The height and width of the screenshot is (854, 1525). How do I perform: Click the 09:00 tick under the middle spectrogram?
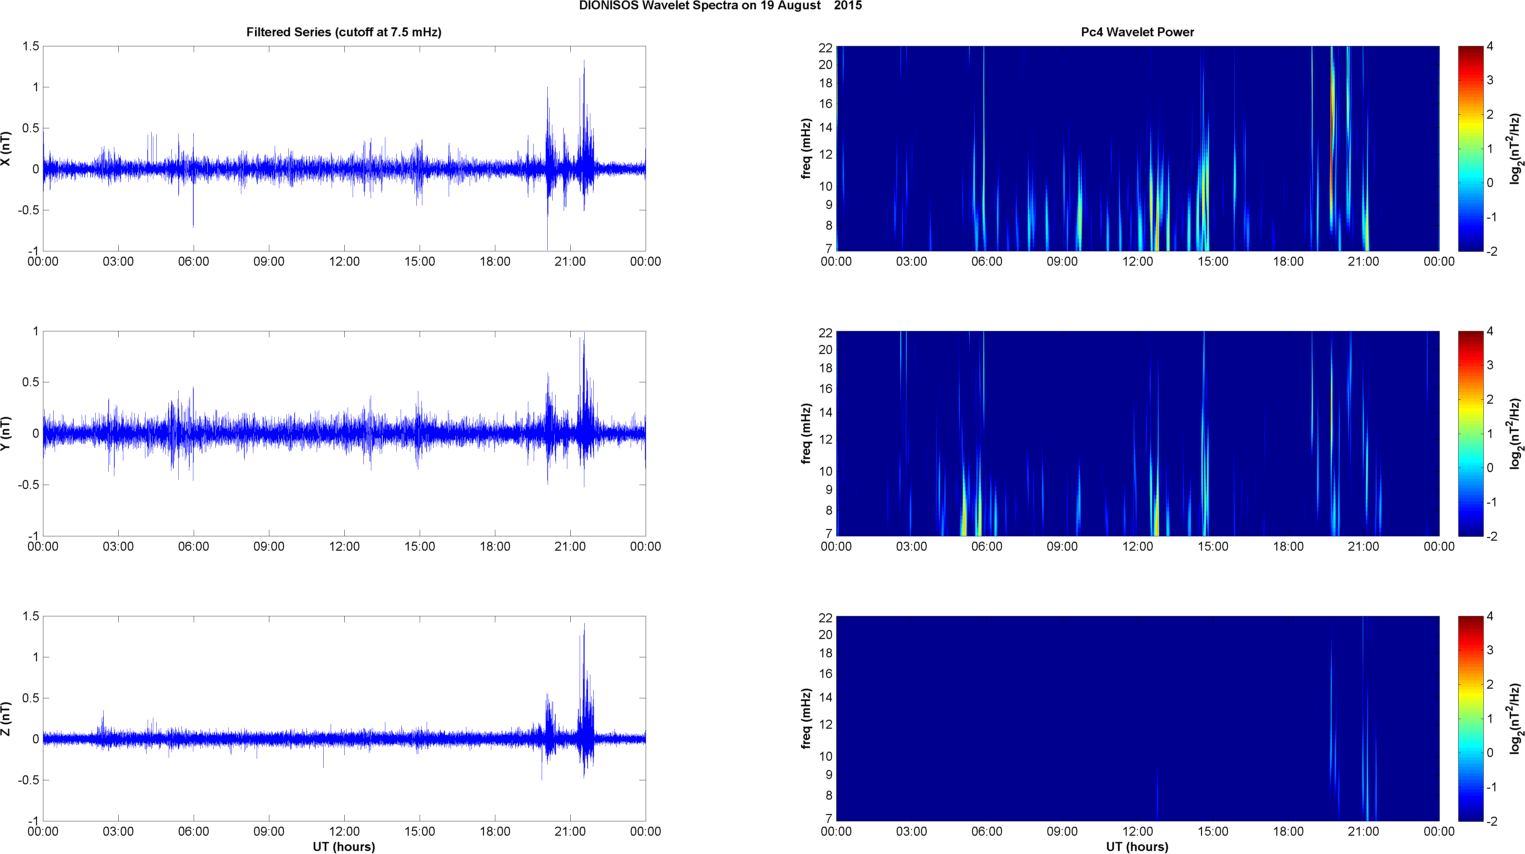[1062, 547]
